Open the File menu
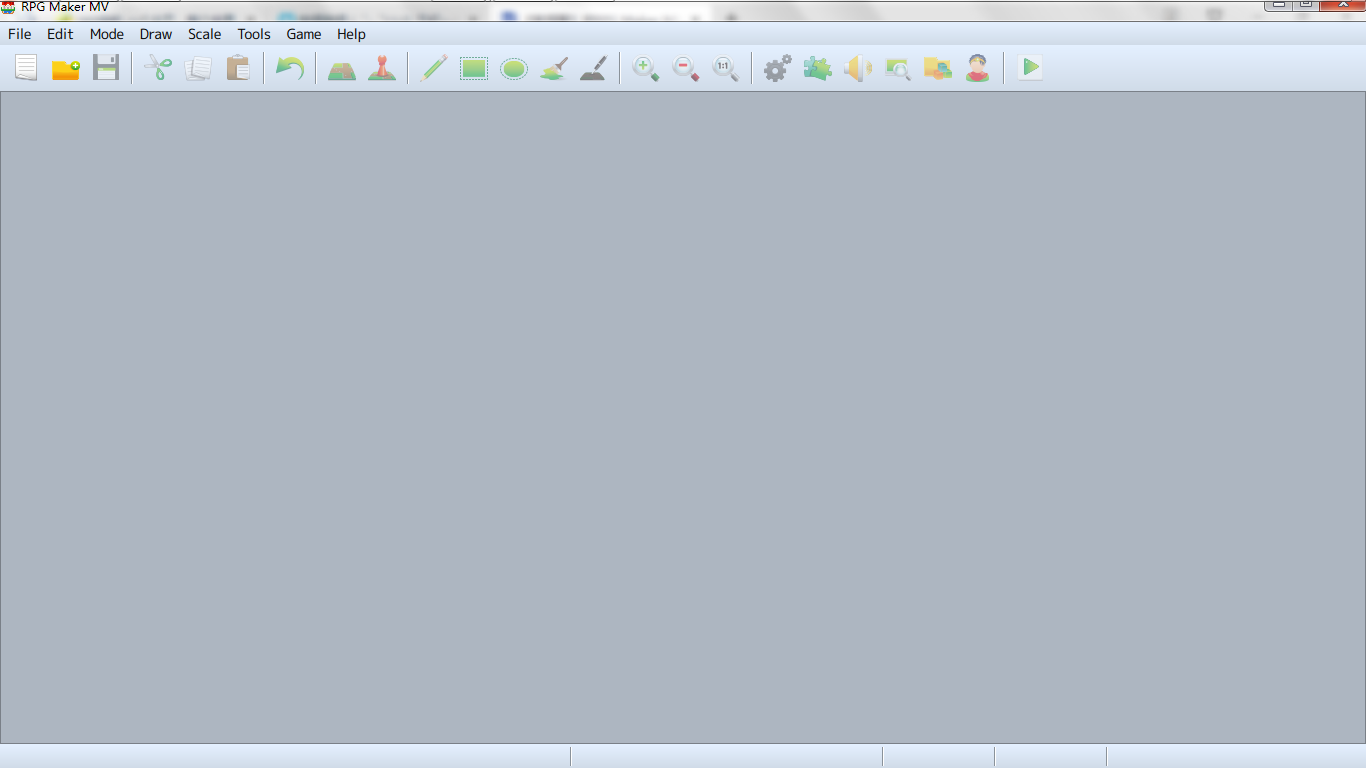This screenshot has height=768, width=1366. coord(20,34)
